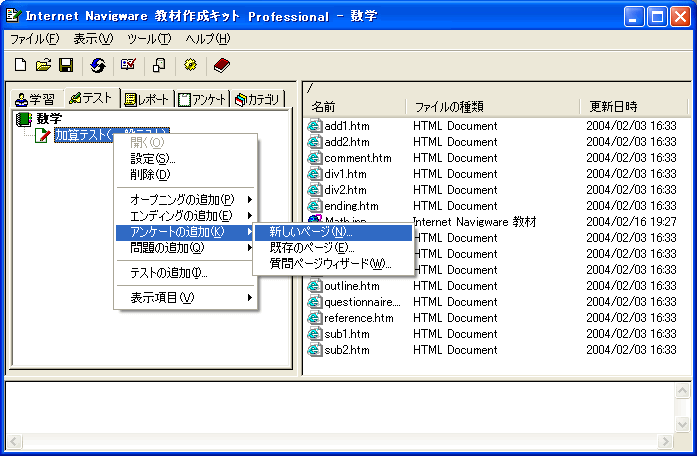Switch to the レポート tab
Screen dimensions: 697x456
[x=147, y=99]
